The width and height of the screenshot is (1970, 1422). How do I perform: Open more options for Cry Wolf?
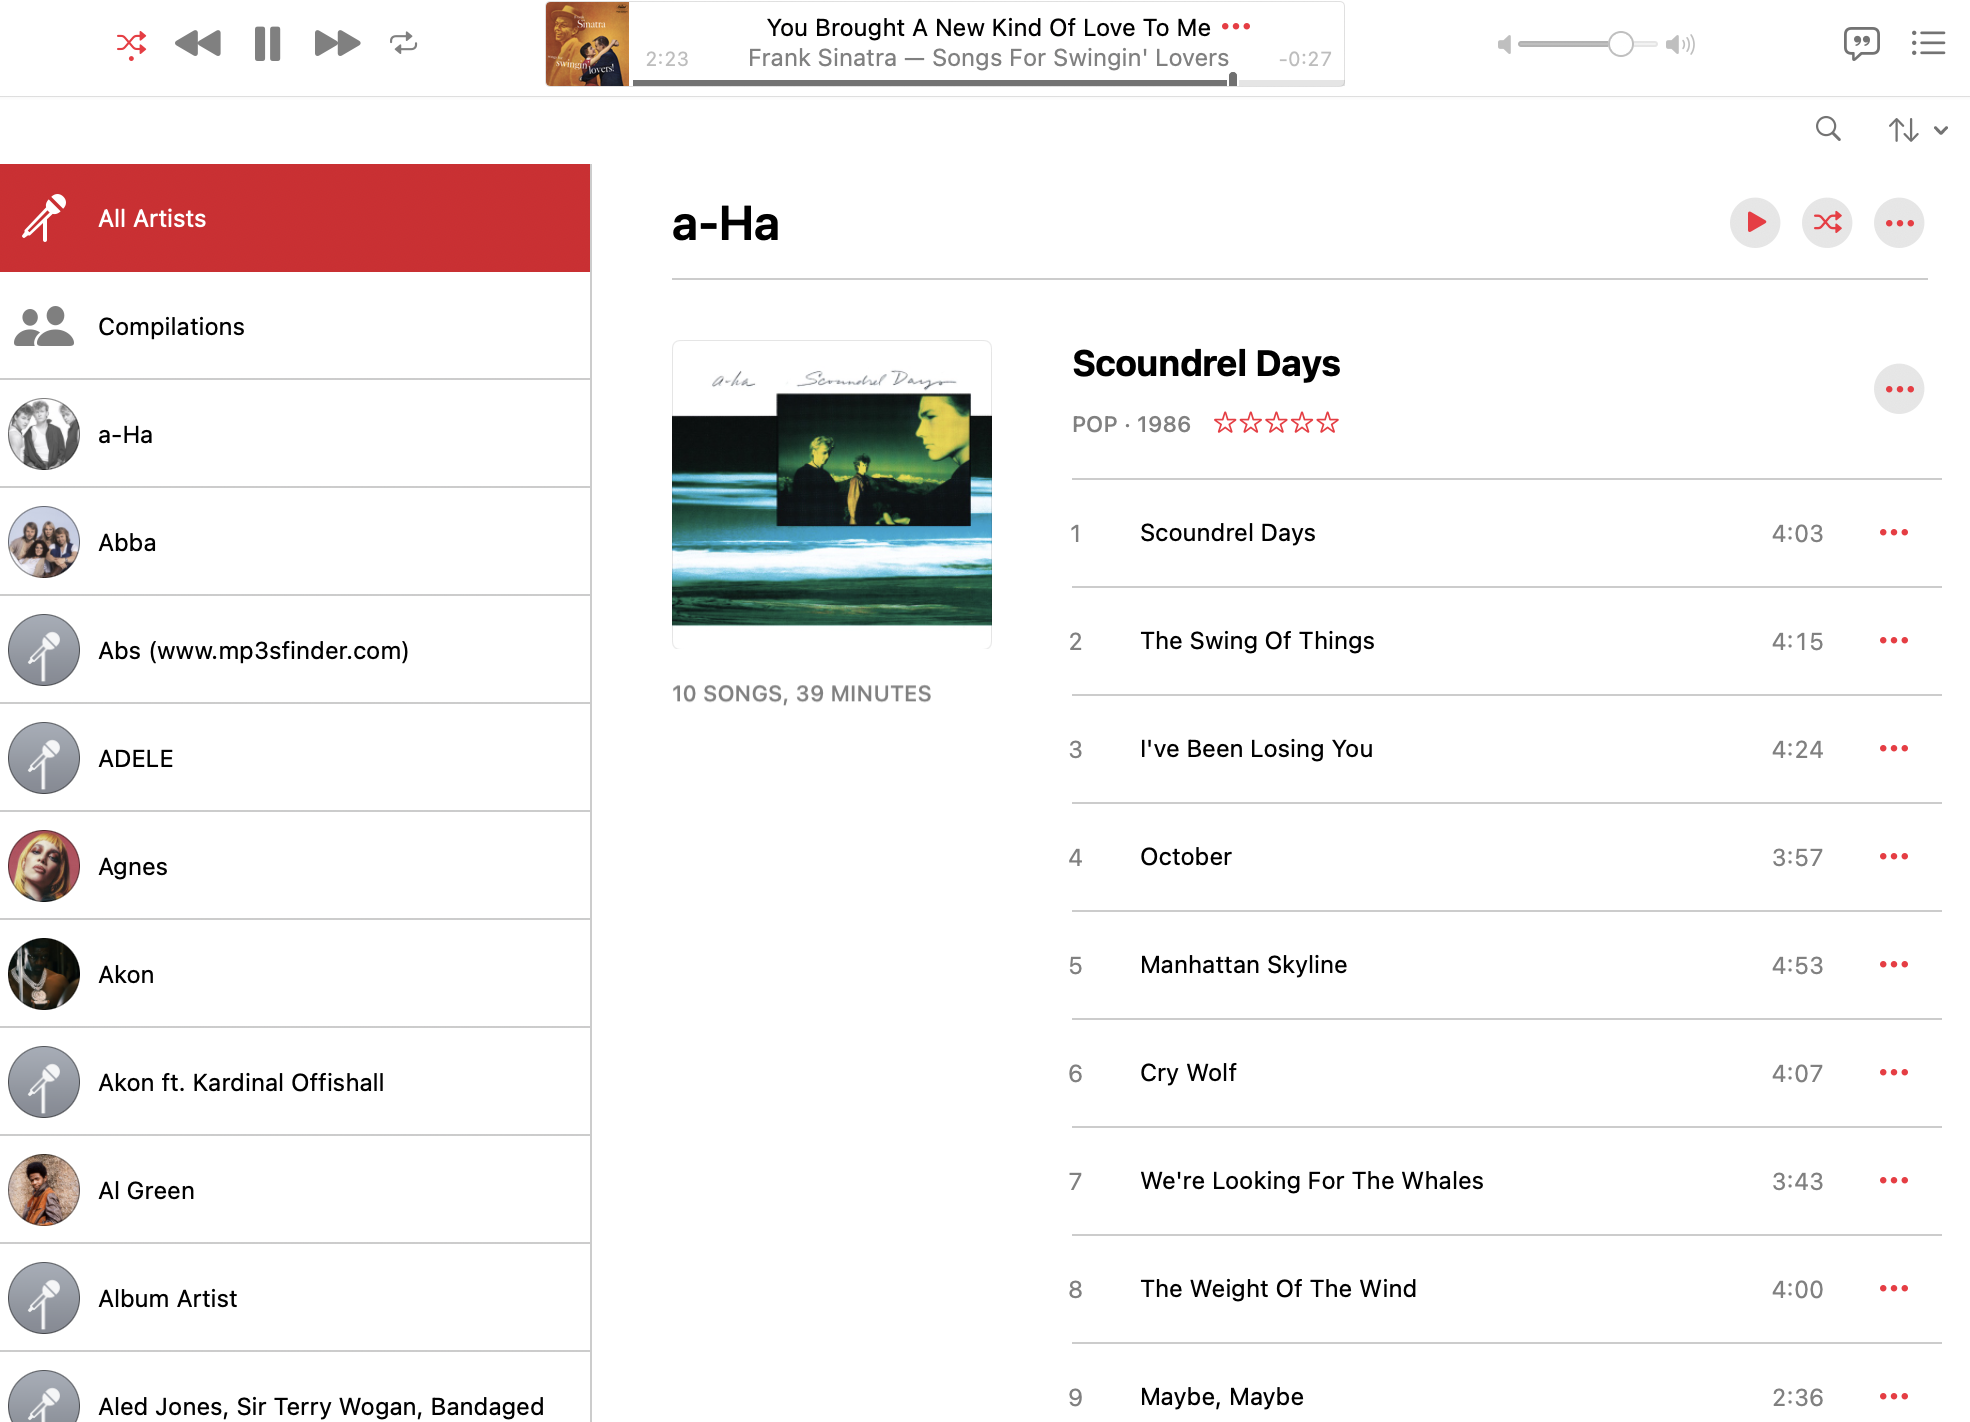1894,1073
